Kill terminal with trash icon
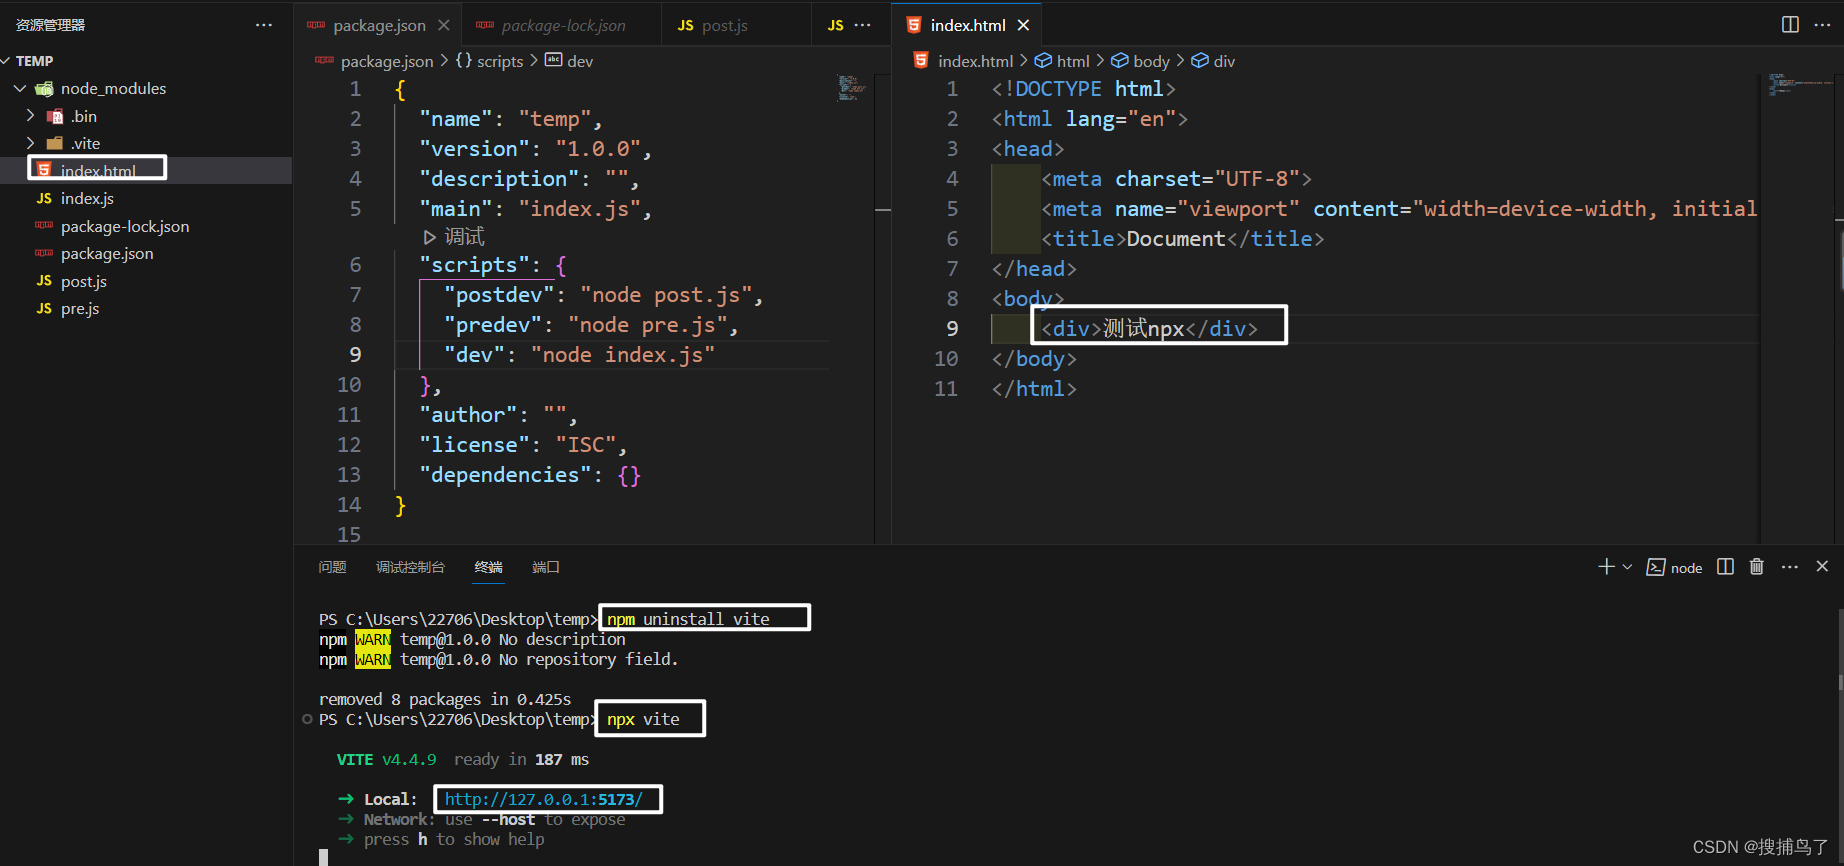Screen dimensions: 1844x866 click(1757, 567)
